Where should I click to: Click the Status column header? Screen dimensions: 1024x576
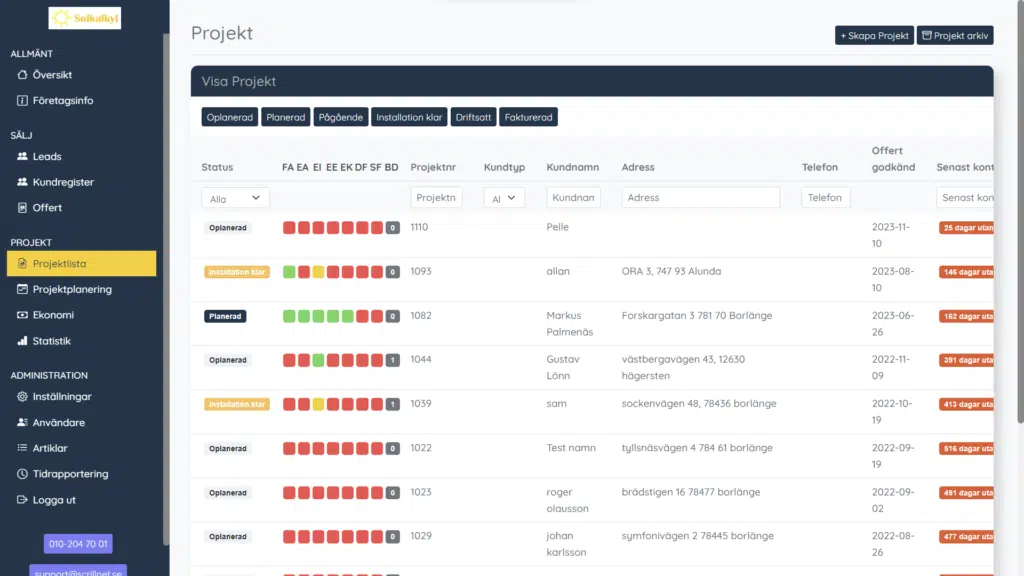coord(217,167)
